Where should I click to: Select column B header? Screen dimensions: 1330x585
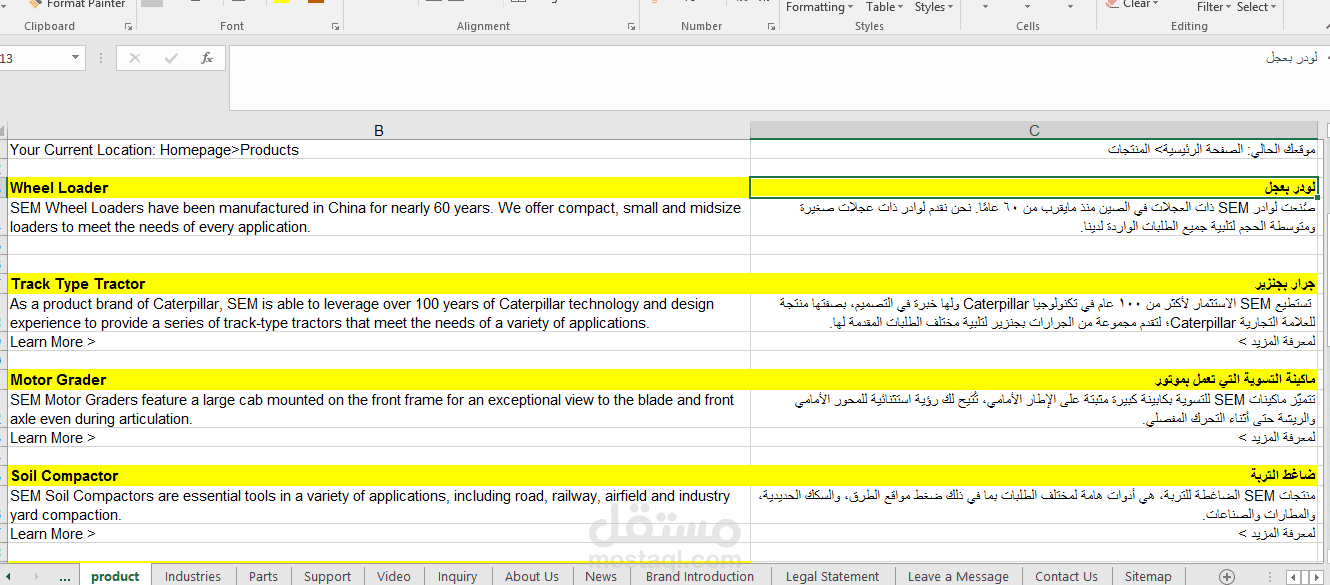click(x=379, y=130)
